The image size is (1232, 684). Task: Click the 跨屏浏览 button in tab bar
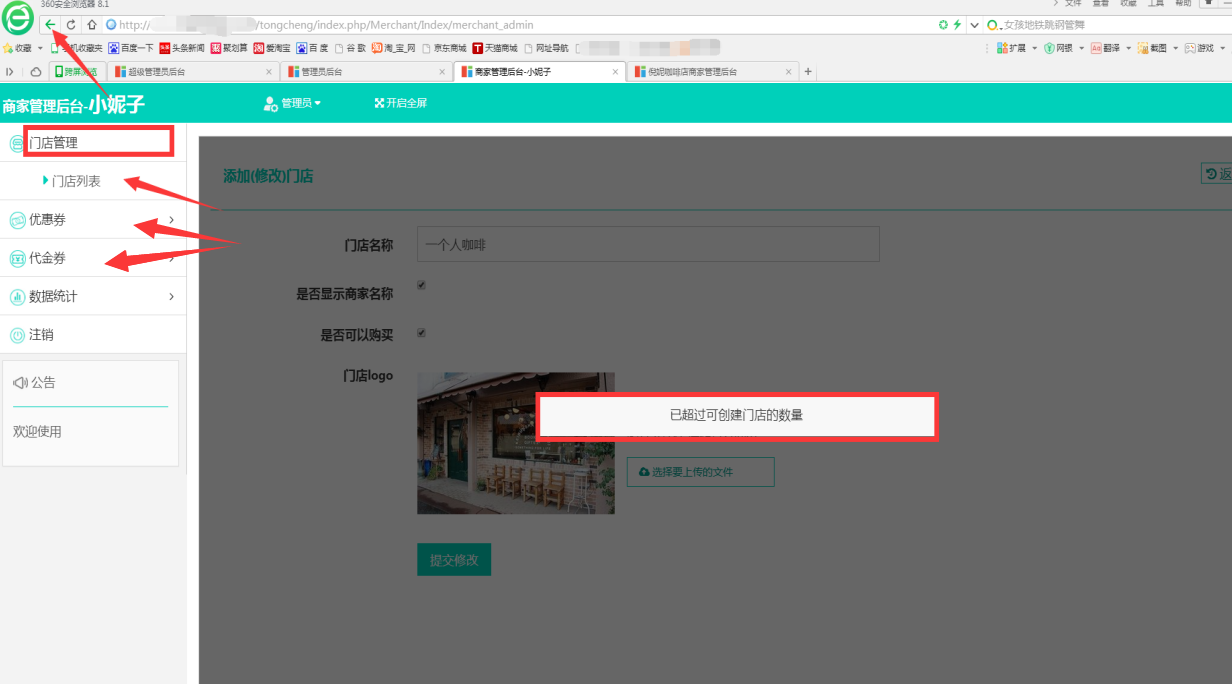click(x=76, y=72)
